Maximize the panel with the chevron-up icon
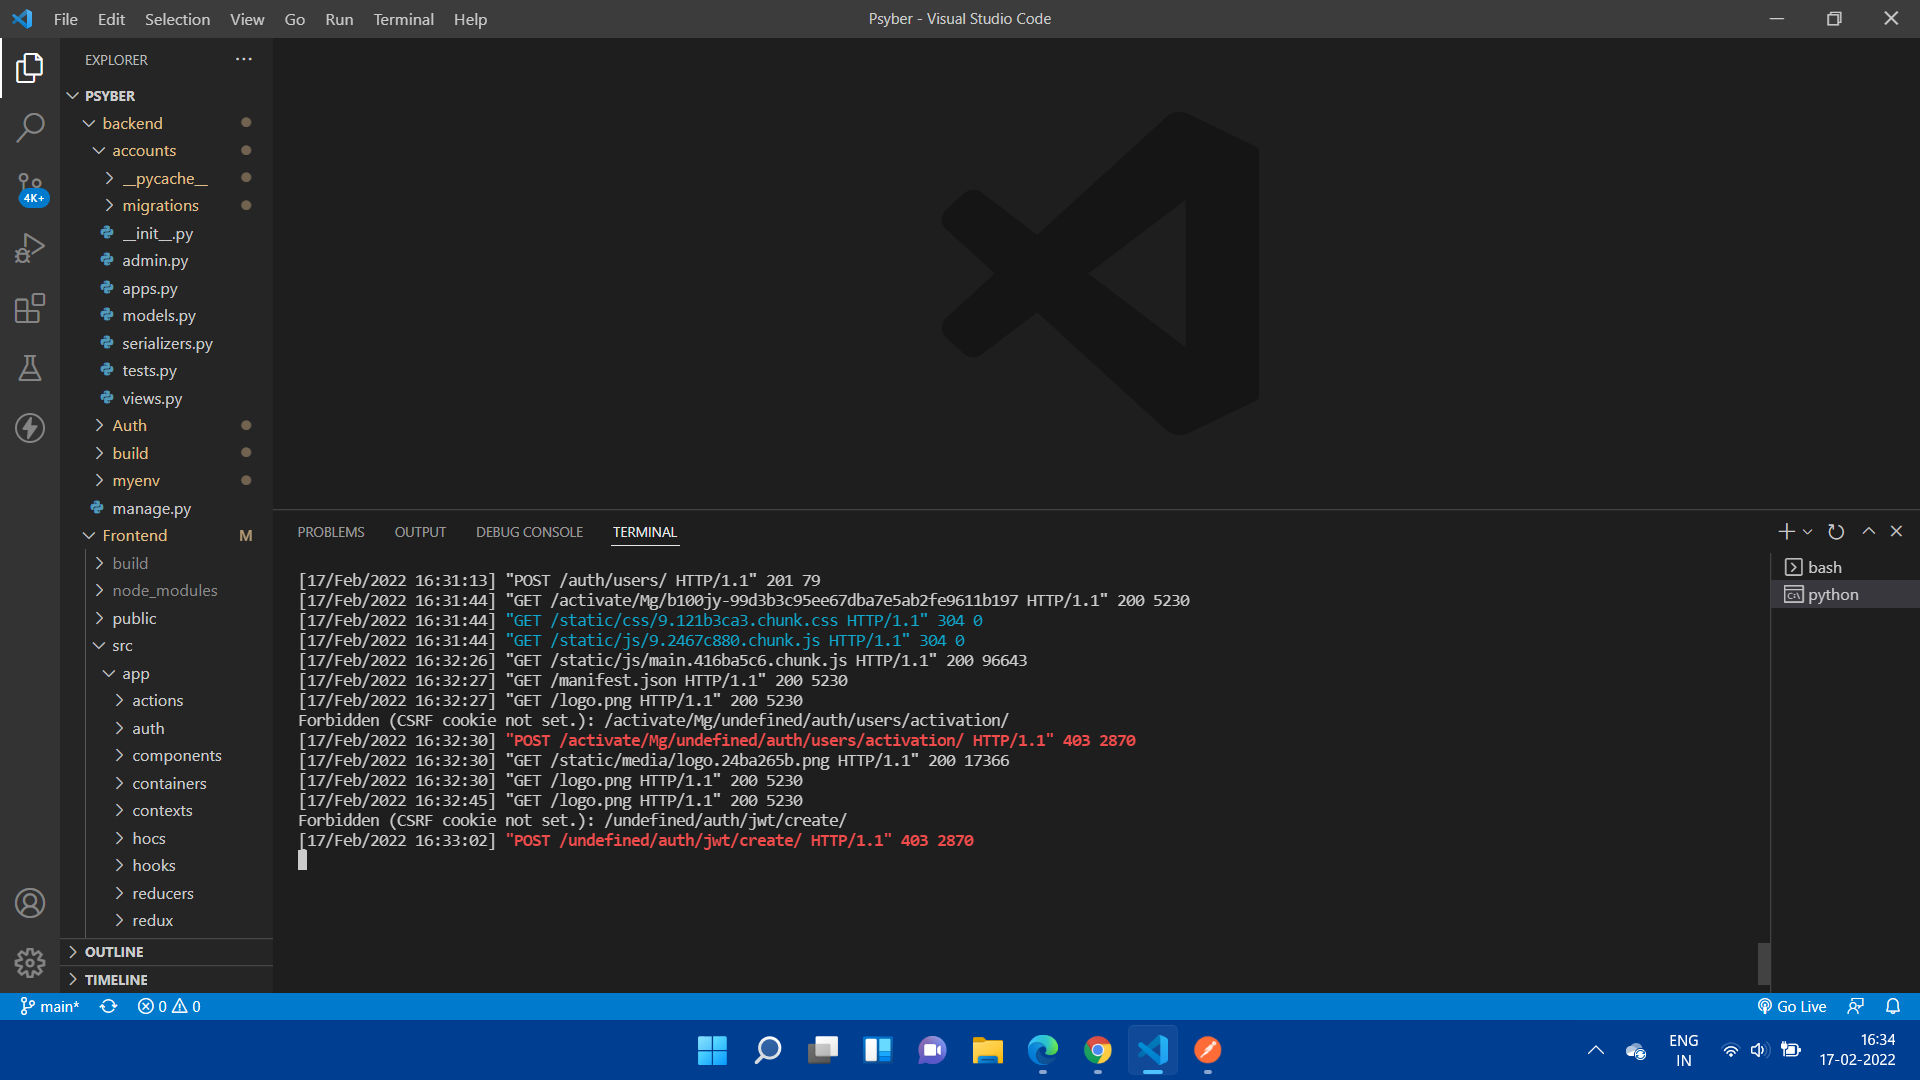The height and width of the screenshot is (1080, 1920). 1868,531
